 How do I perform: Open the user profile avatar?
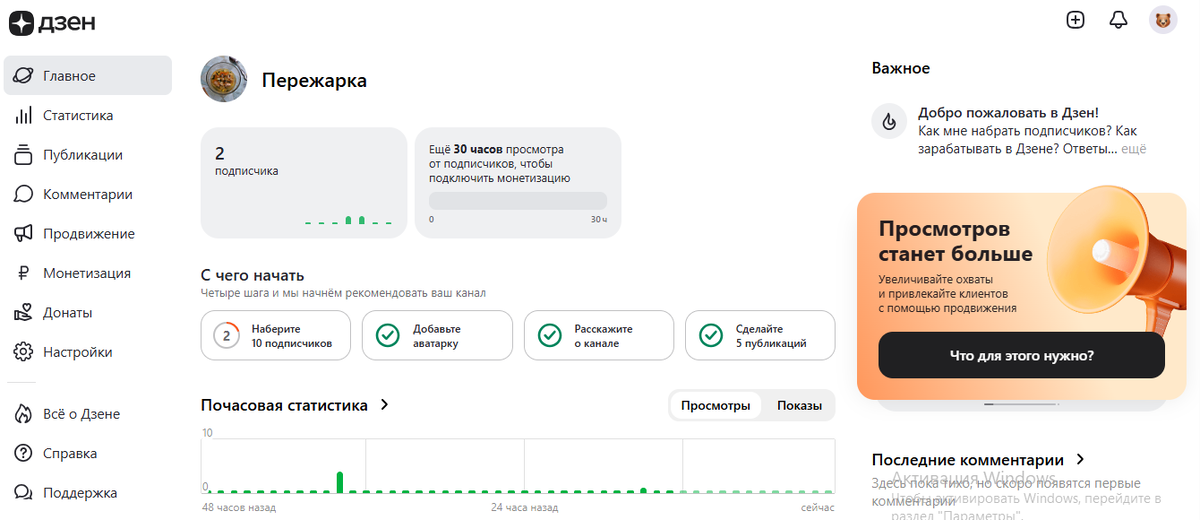click(1163, 20)
